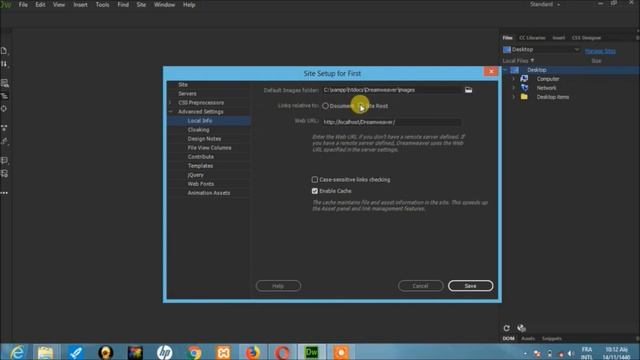Viewport: 640px width, 360px height.
Task: Open the Site menu
Action: click(141, 5)
